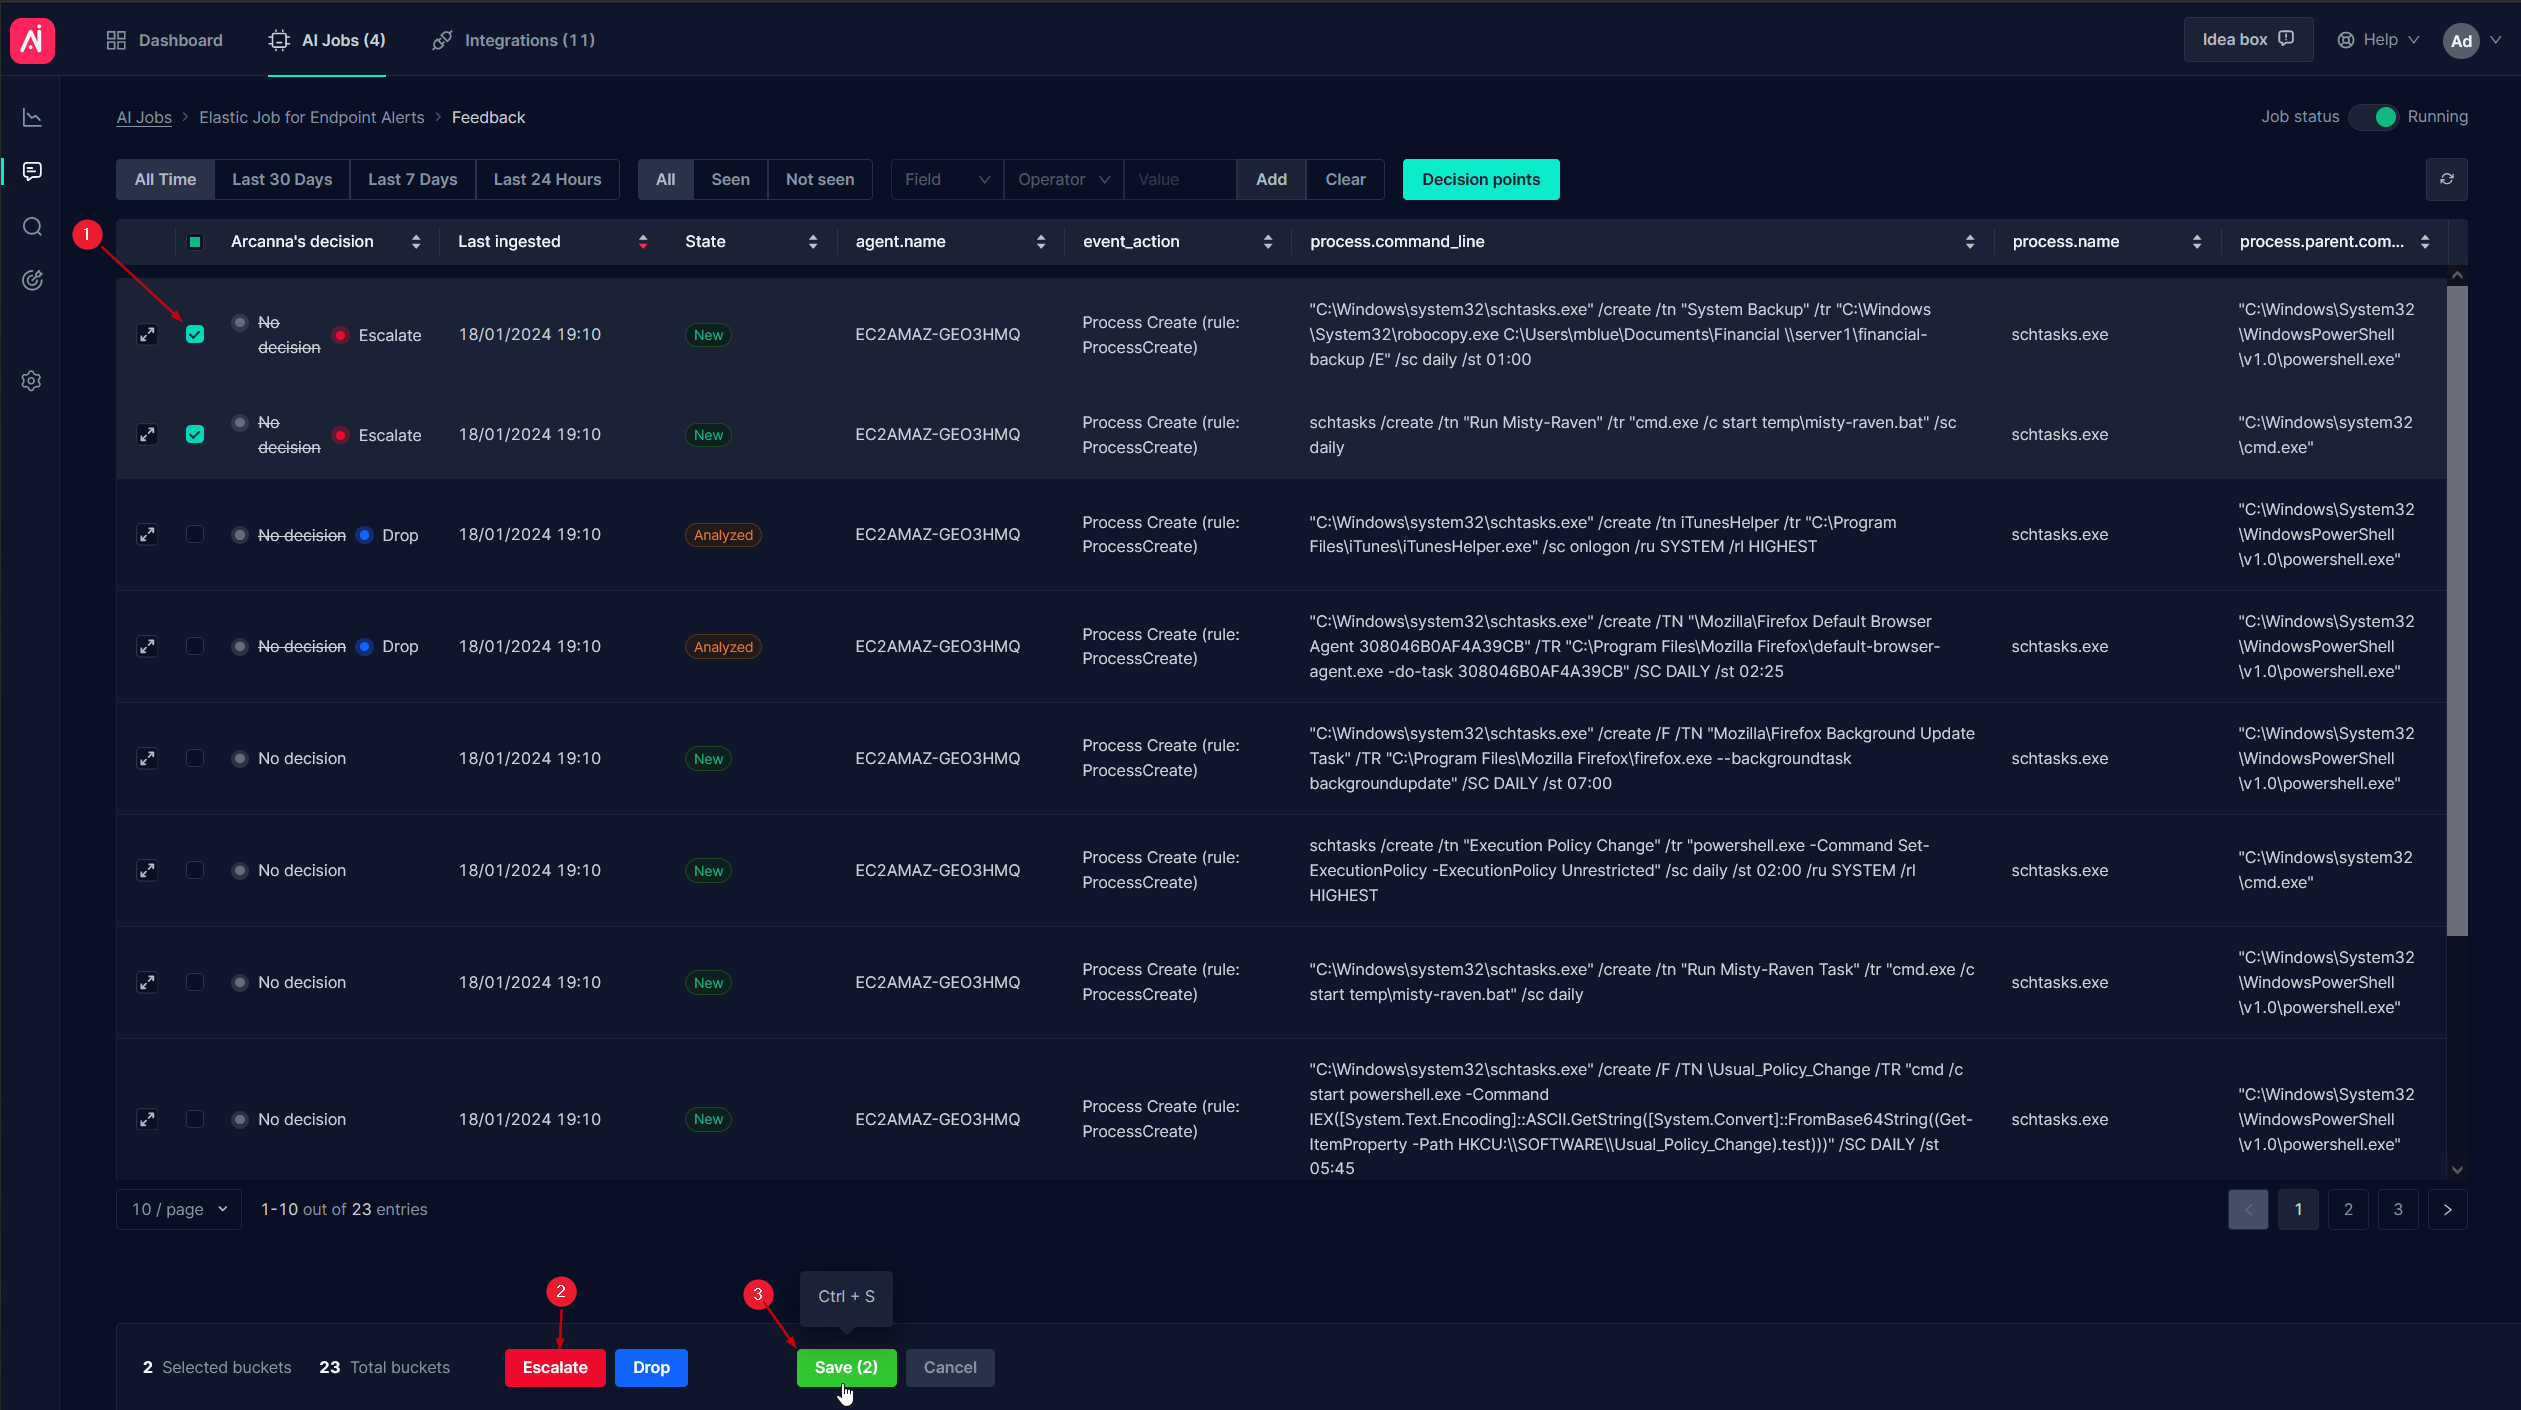Screen dimensions: 2521x1410
Task: Uncheck the Run Misty-Raven row checkbox
Action: pyautogui.click(x=195, y=435)
